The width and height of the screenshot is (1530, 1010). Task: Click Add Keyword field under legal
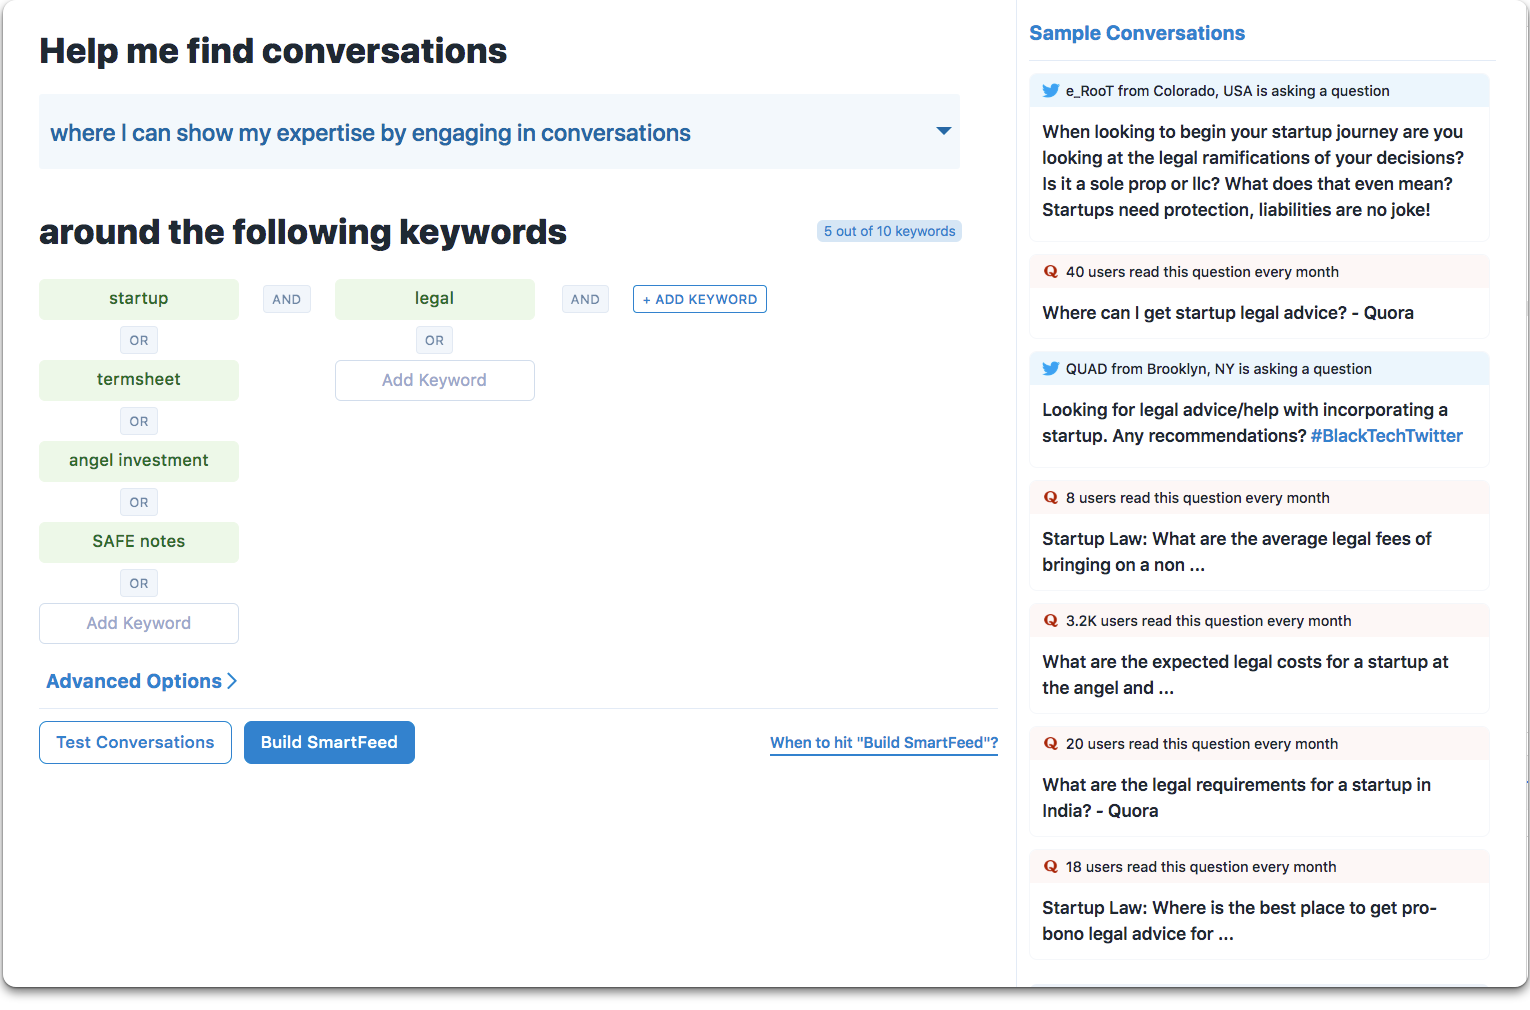pyautogui.click(x=435, y=380)
